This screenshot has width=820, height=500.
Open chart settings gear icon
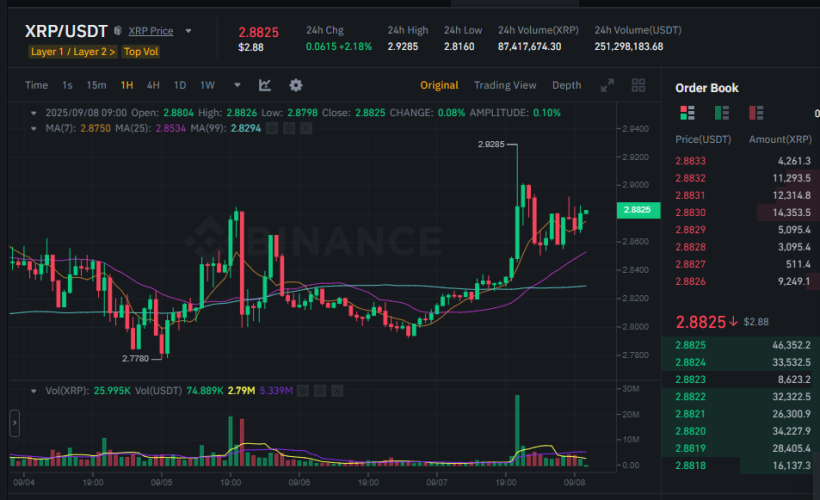point(296,85)
